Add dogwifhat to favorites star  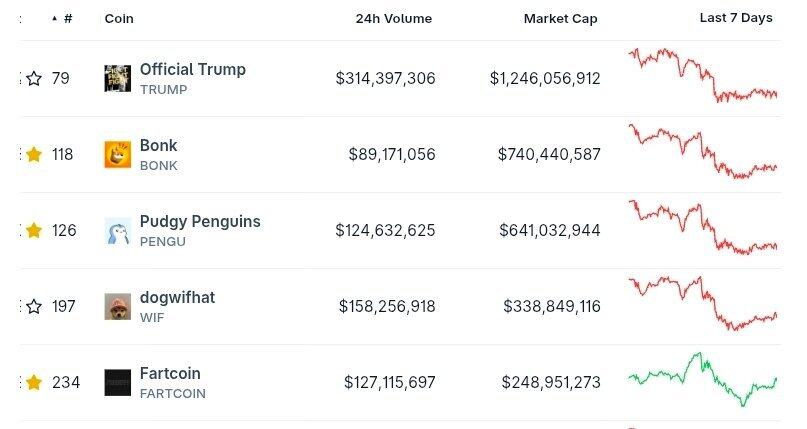(x=34, y=306)
